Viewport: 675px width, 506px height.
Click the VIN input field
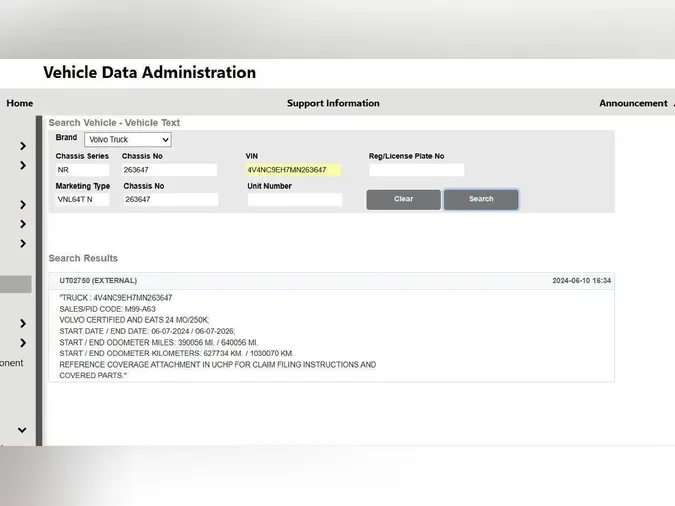point(293,170)
